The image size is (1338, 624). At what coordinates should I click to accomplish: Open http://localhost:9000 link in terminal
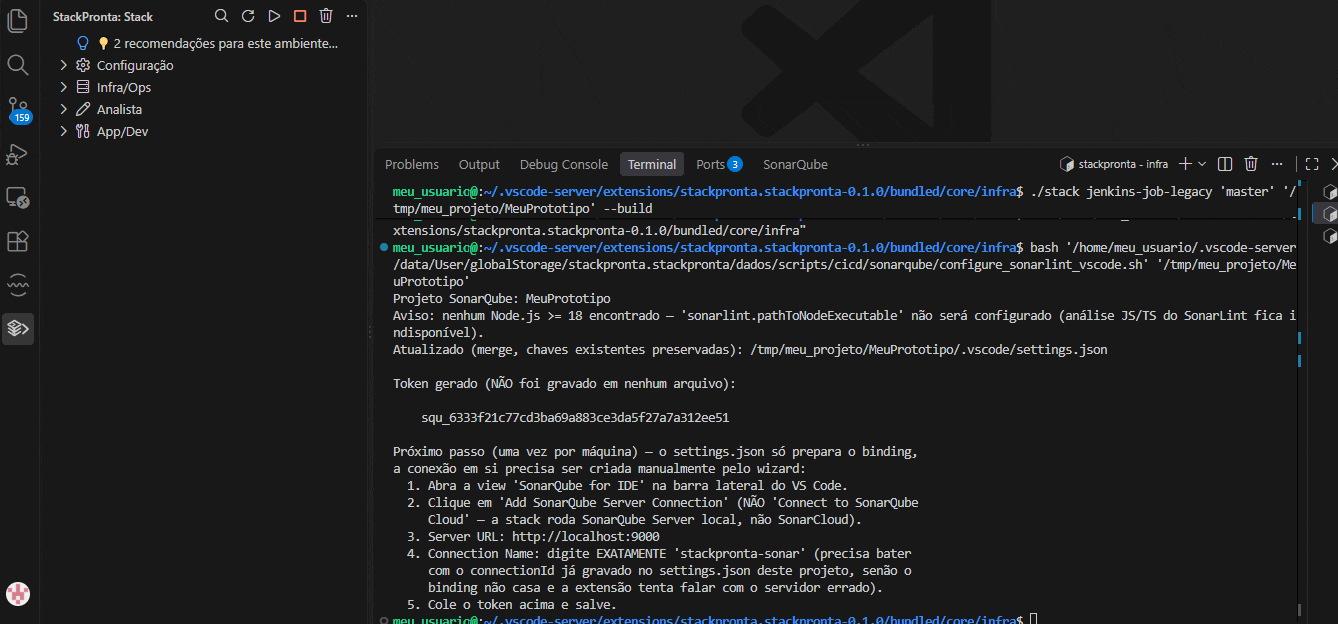[x=586, y=537]
